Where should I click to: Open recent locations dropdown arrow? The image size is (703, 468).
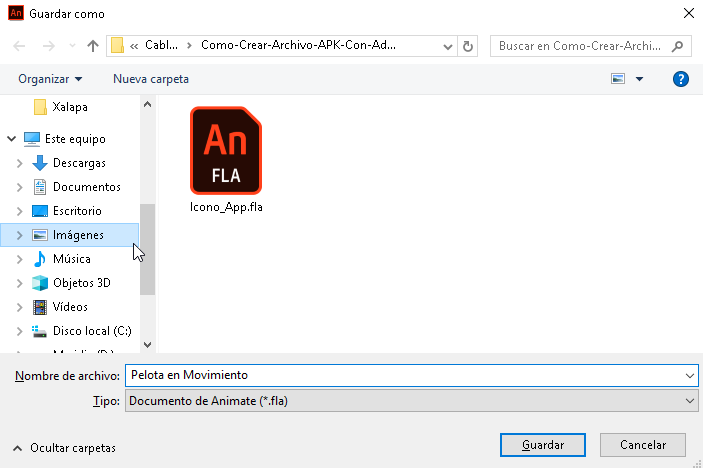click(x=72, y=46)
